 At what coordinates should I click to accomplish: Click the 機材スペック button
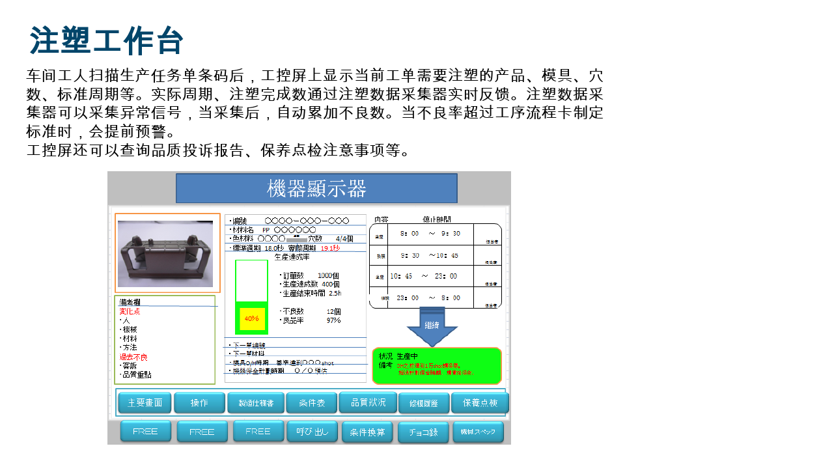click(x=479, y=432)
